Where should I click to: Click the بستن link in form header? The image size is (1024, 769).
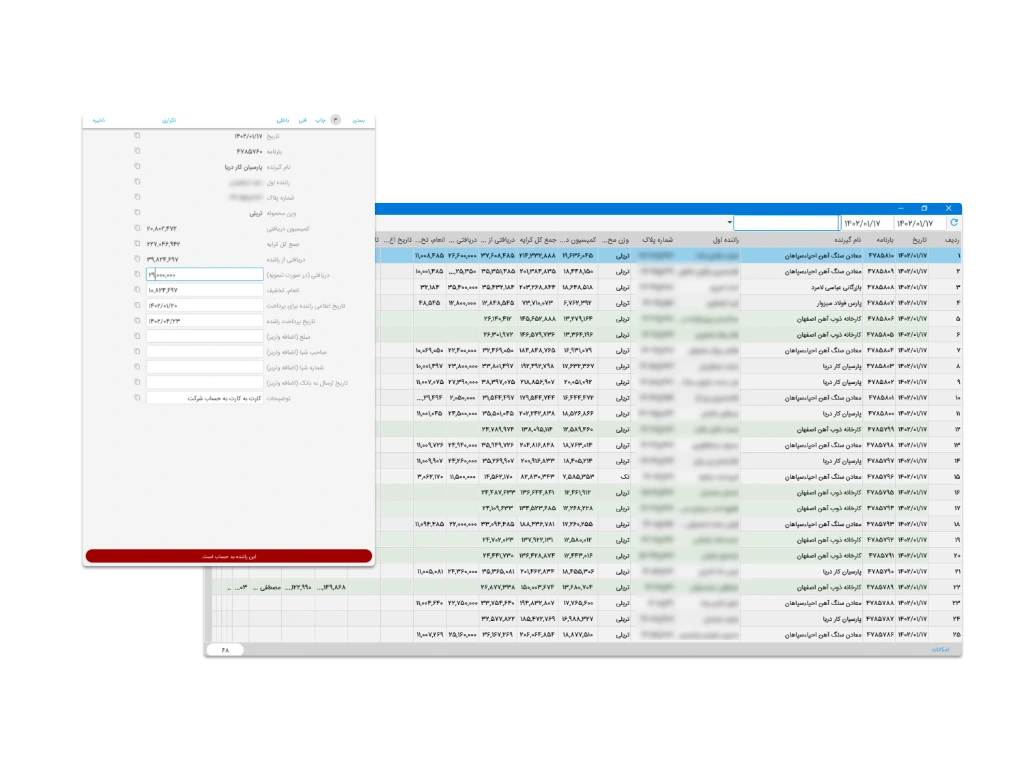361,119
